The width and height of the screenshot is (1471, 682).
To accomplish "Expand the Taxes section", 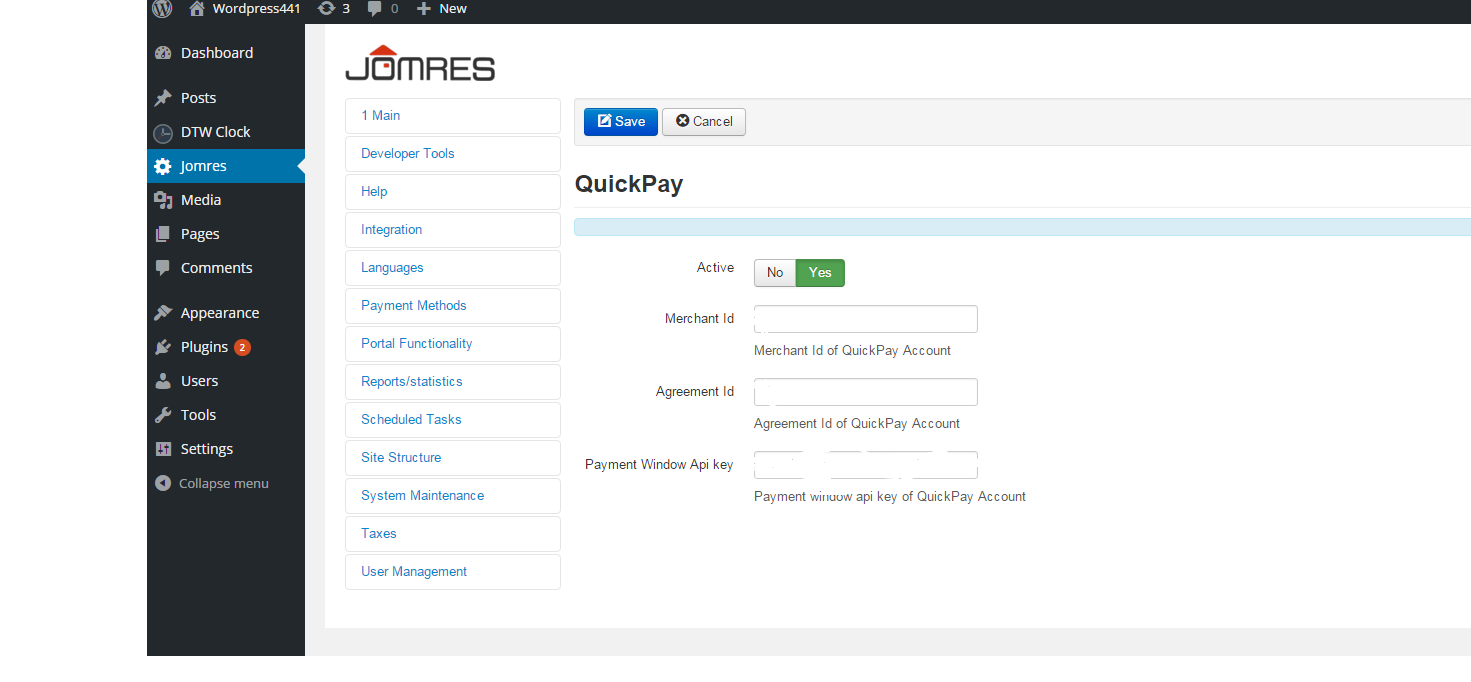I will coord(453,534).
